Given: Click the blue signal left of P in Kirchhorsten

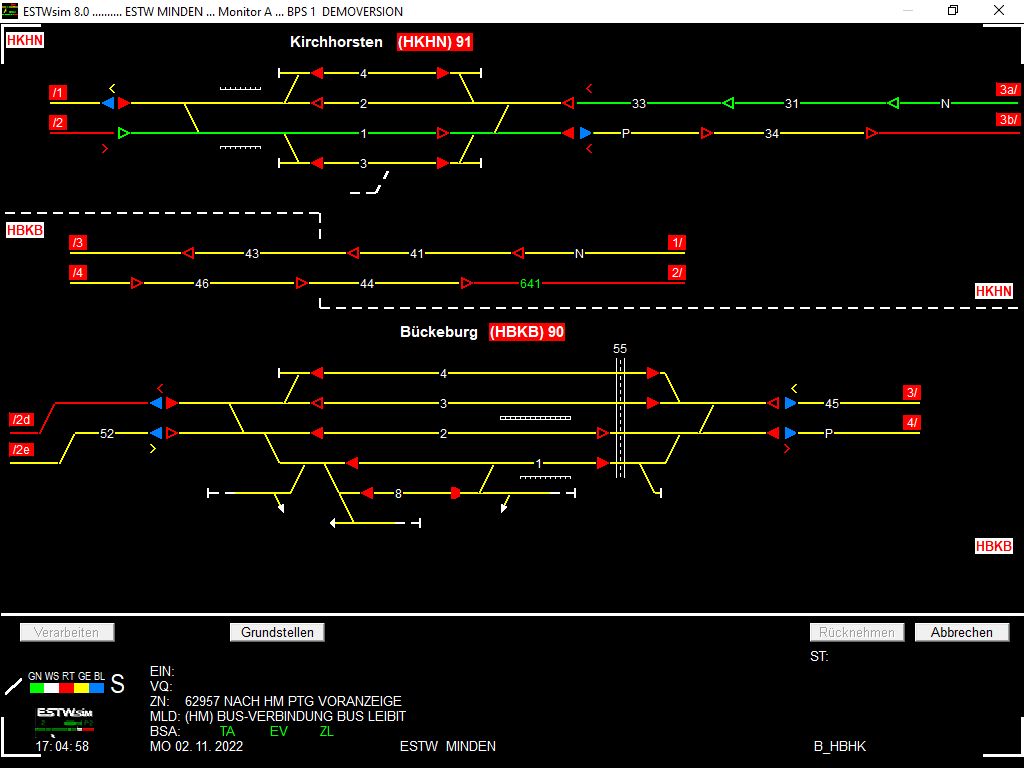Looking at the screenshot, I should point(586,133).
